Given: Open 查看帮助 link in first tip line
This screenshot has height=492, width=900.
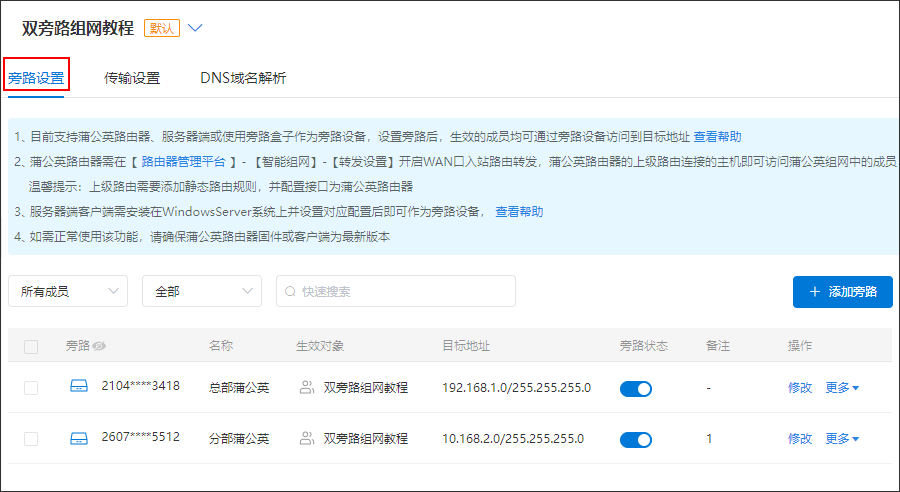Looking at the screenshot, I should point(717,137).
